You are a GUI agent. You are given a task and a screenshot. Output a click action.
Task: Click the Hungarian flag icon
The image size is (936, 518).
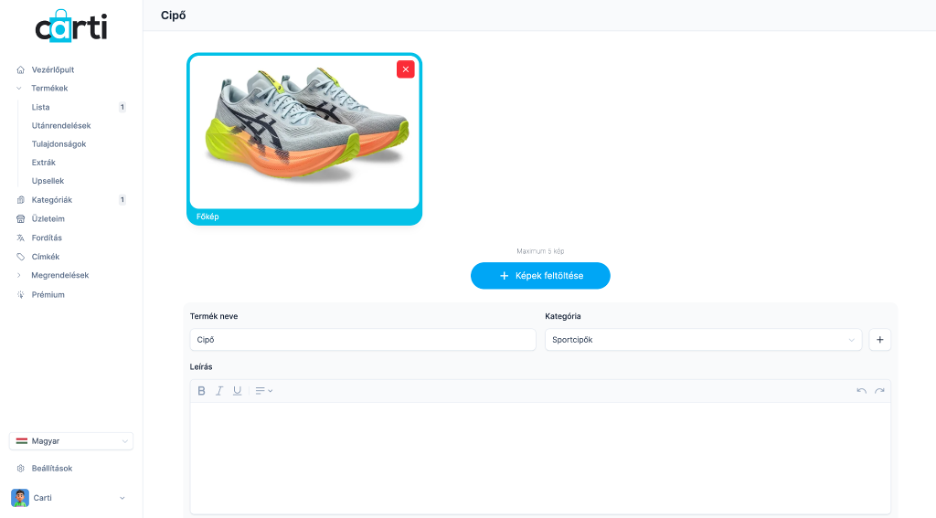[21, 441]
